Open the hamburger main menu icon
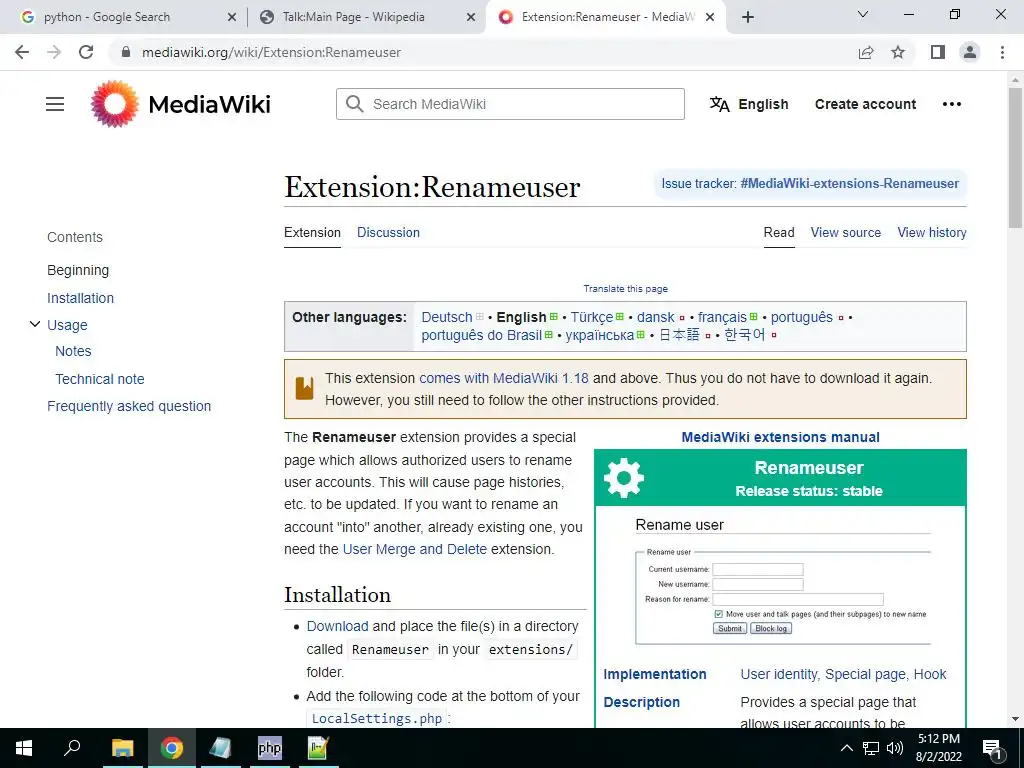The image size is (1024, 768). (55, 104)
